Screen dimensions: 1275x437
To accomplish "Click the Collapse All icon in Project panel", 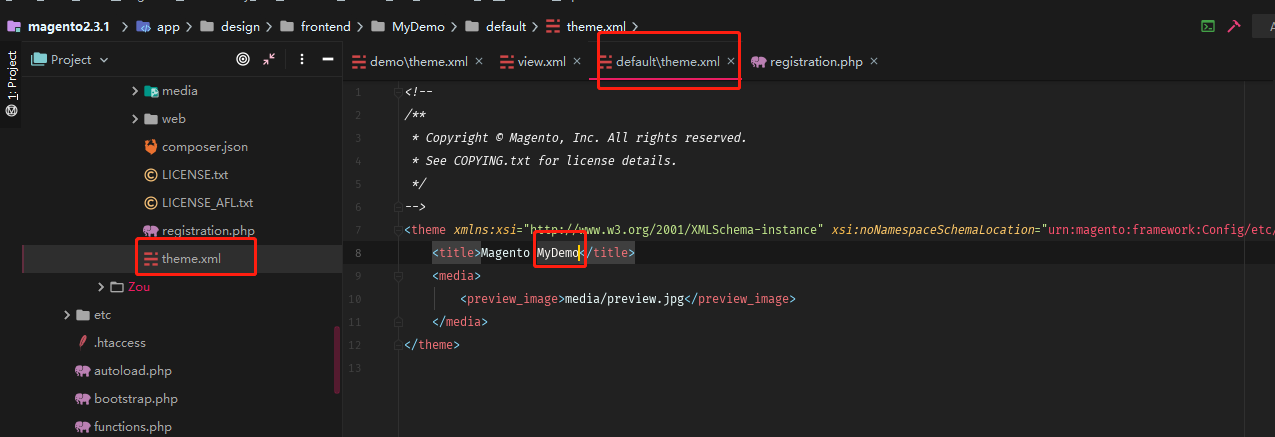I will [x=269, y=60].
